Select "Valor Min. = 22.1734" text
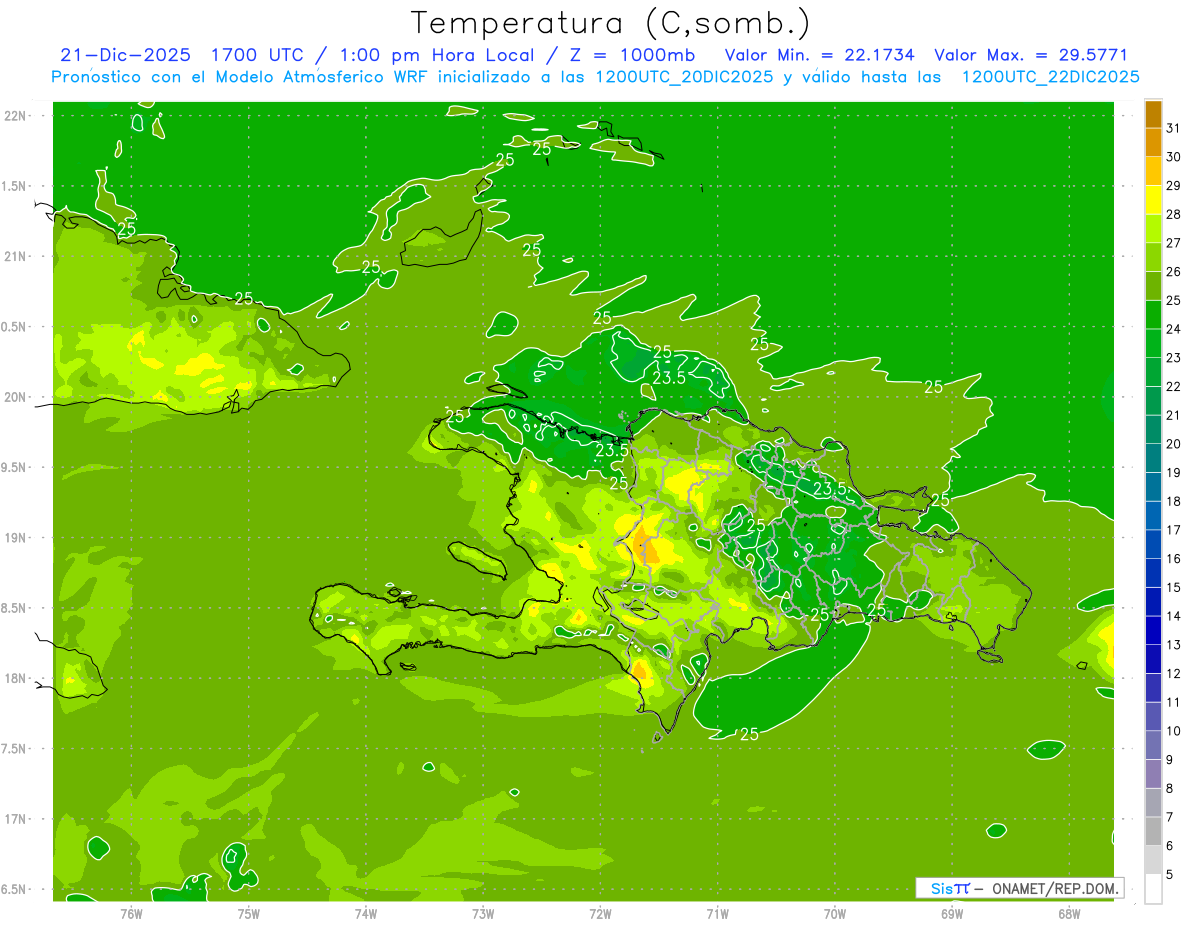Image resolution: width=1200 pixels, height=927 pixels. pyautogui.click(x=819, y=55)
